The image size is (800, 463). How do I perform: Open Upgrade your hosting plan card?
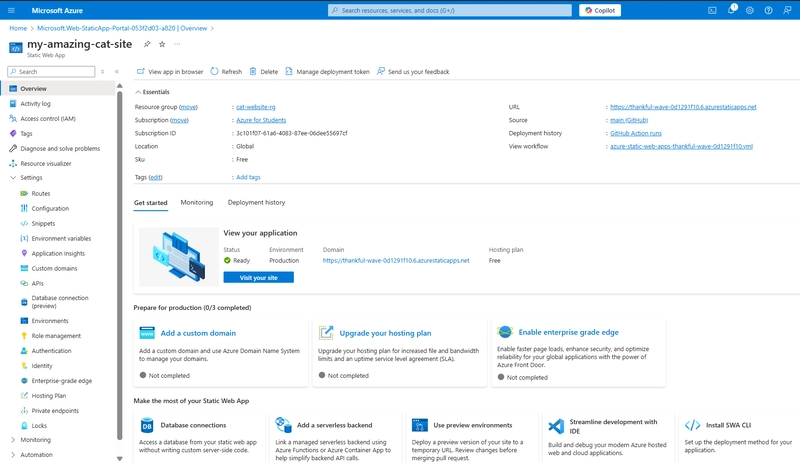(x=399, y=353)
